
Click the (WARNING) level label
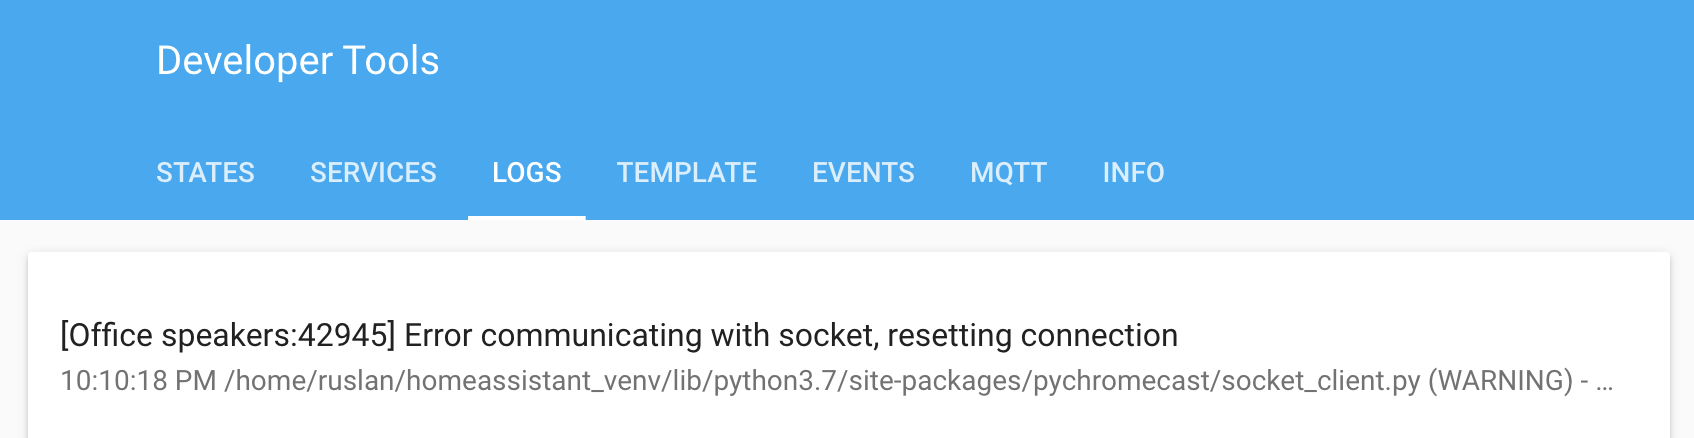click(x=1501, y=381)
